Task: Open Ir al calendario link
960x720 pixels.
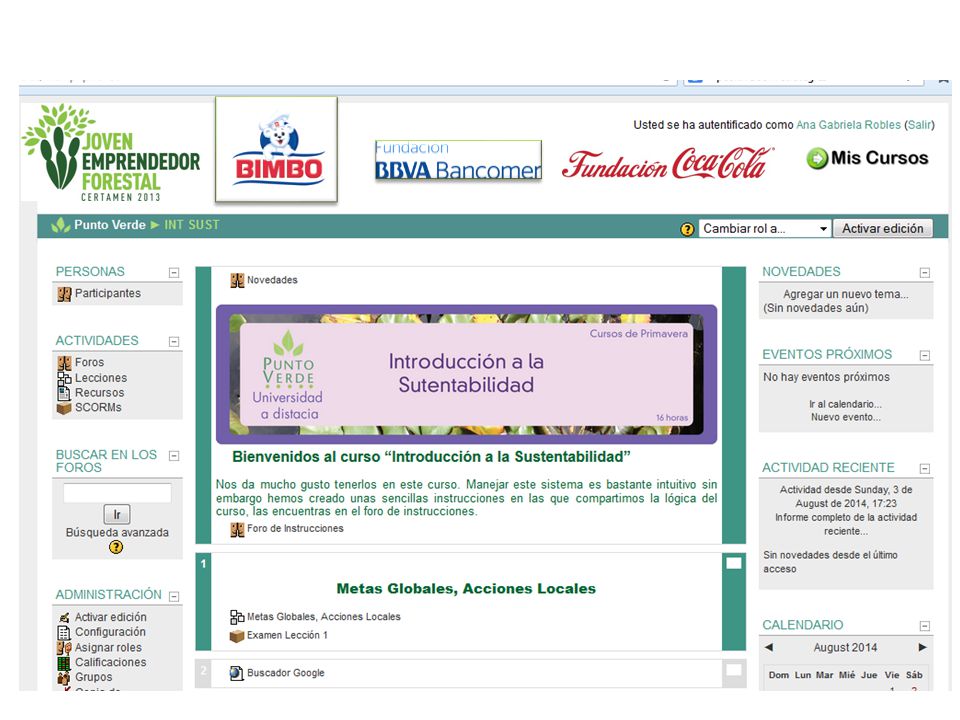Action: 846,404
